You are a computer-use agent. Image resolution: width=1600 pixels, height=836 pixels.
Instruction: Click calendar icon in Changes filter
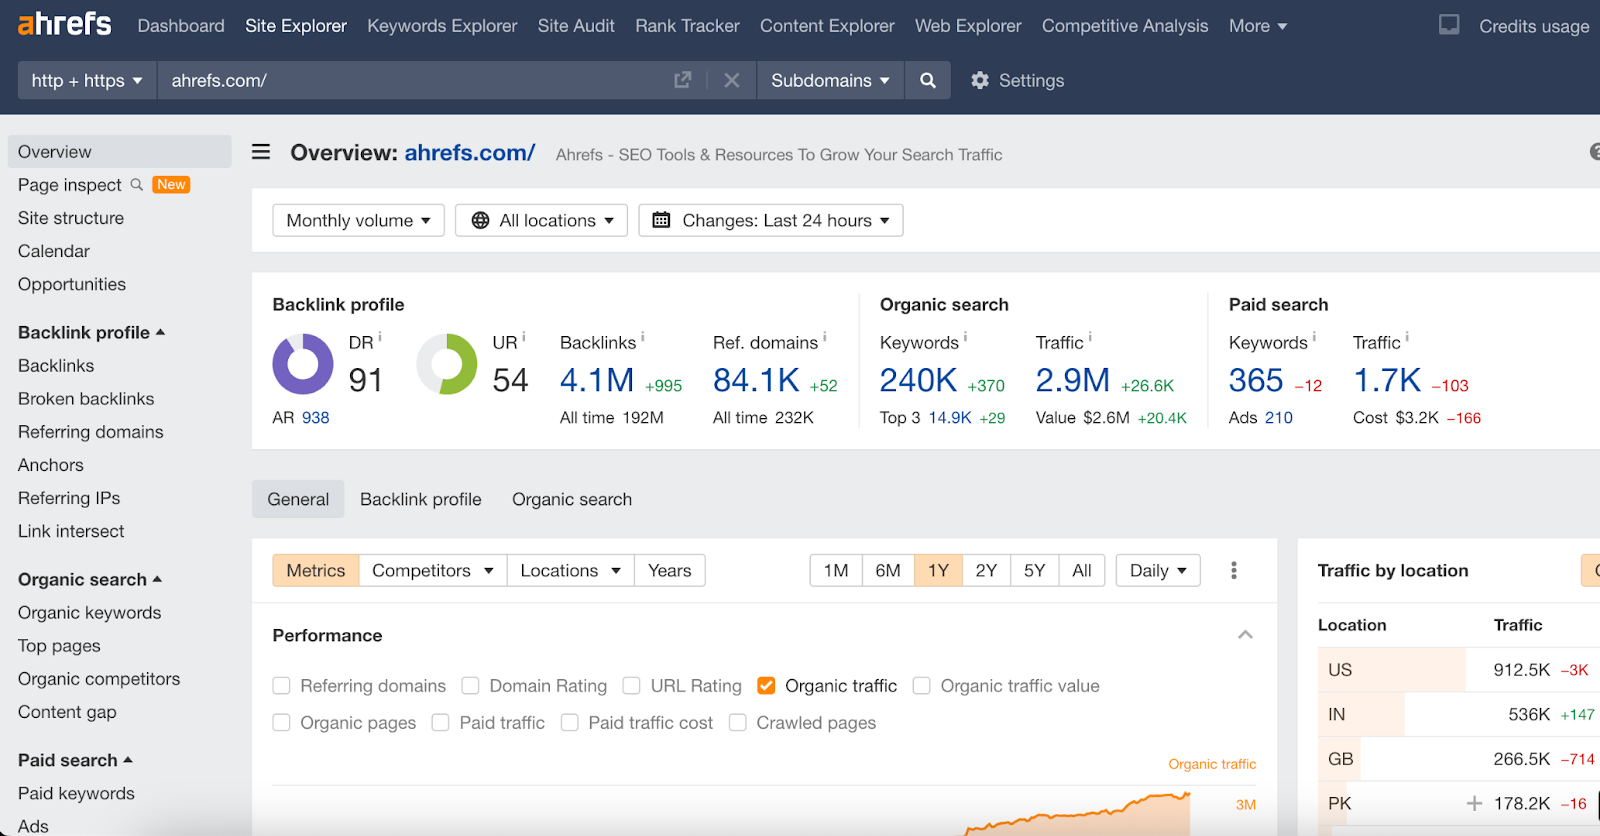[661, 220]
